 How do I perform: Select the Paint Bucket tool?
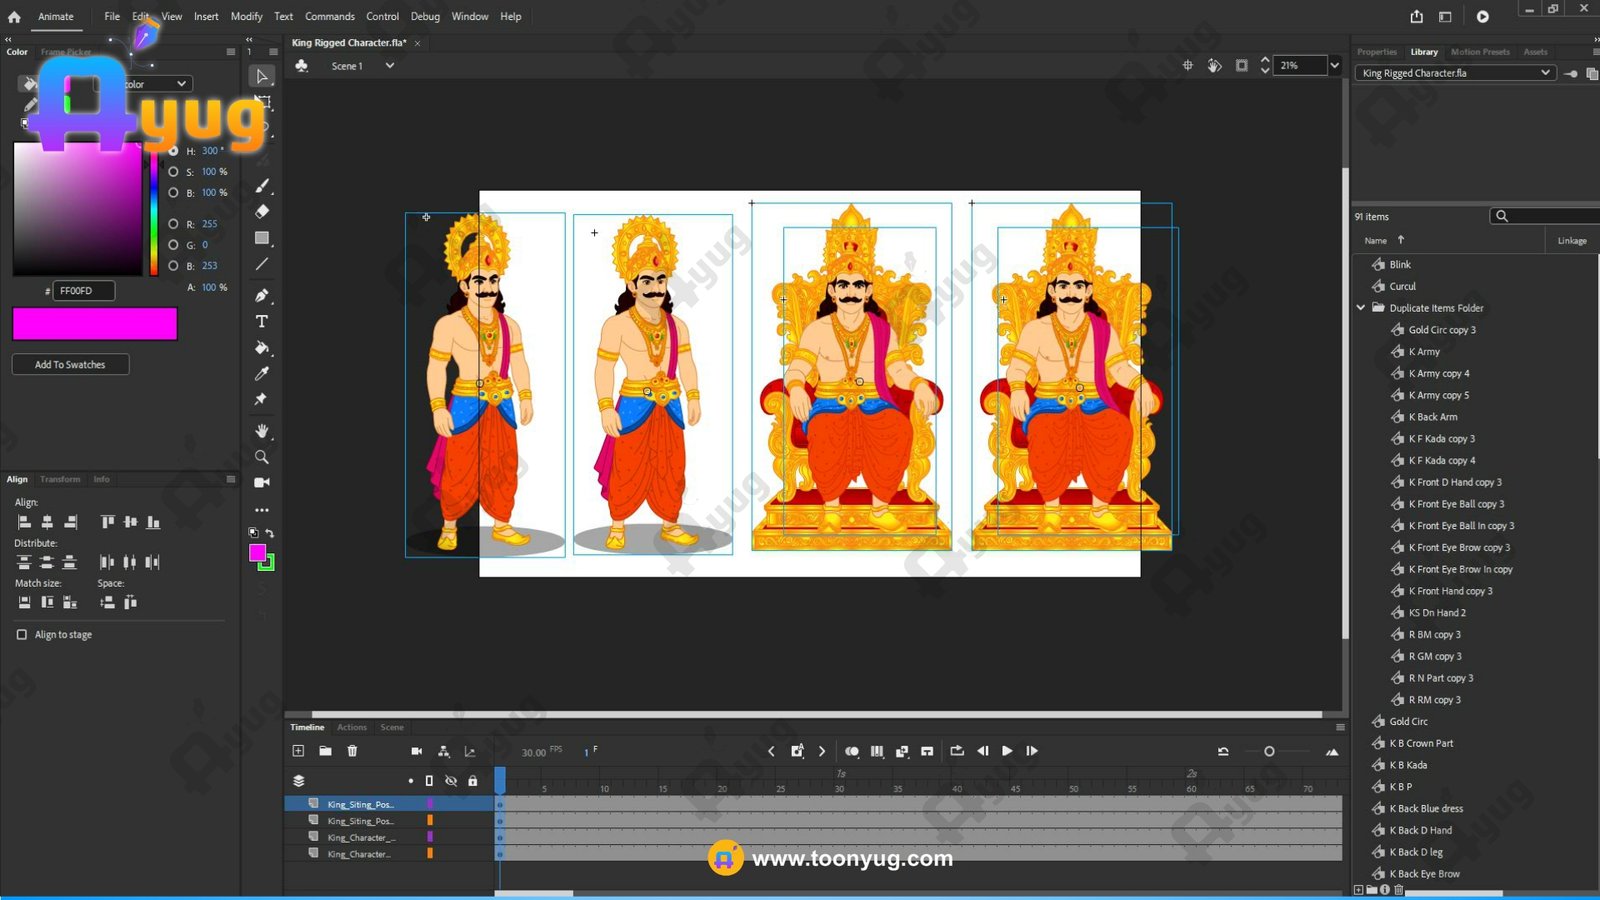[x=262, y=348]
